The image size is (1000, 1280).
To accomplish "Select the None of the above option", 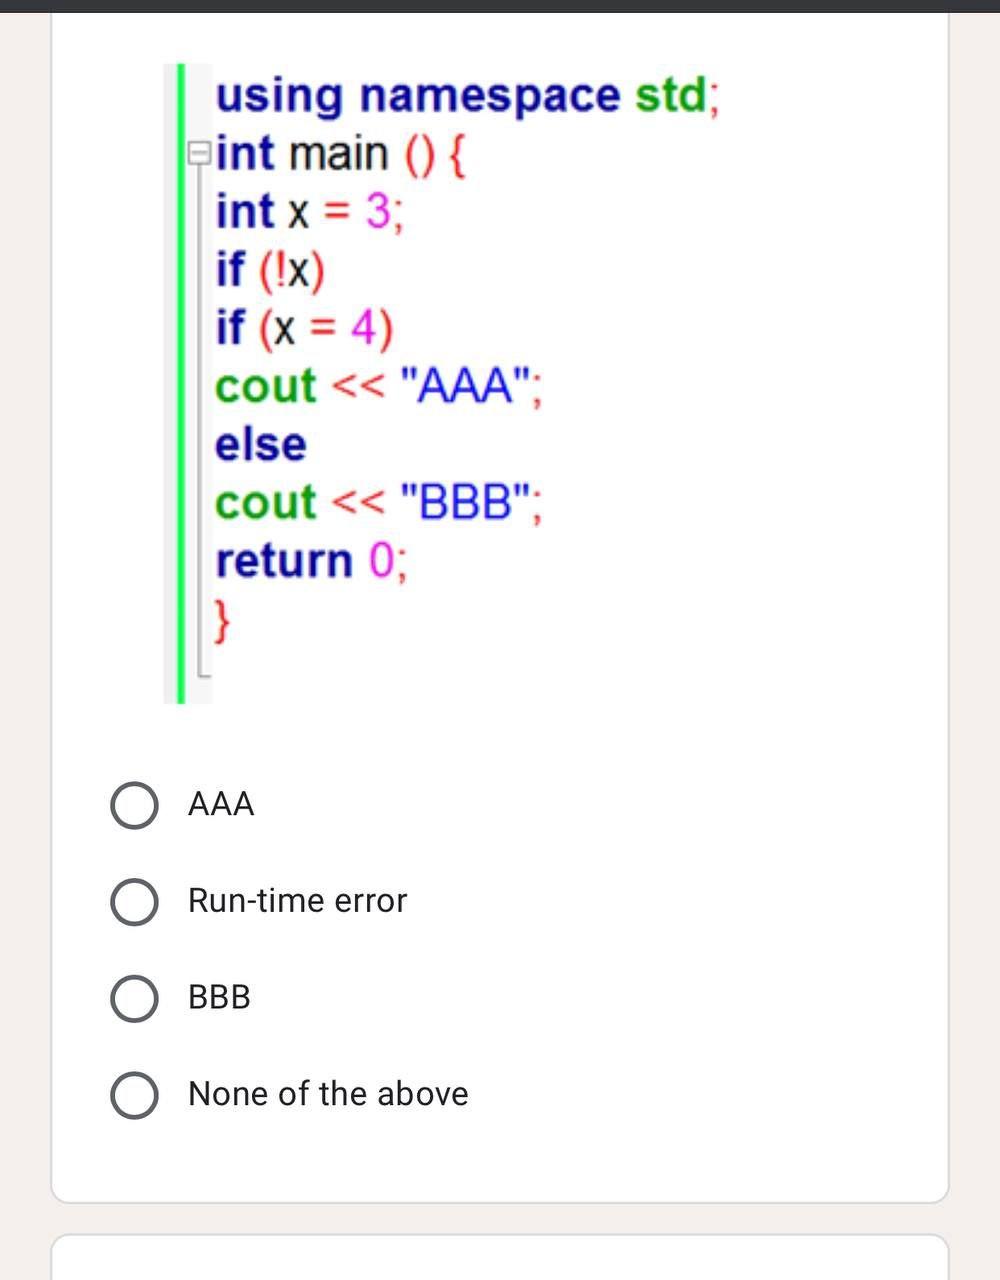I will coord(133,1094).
